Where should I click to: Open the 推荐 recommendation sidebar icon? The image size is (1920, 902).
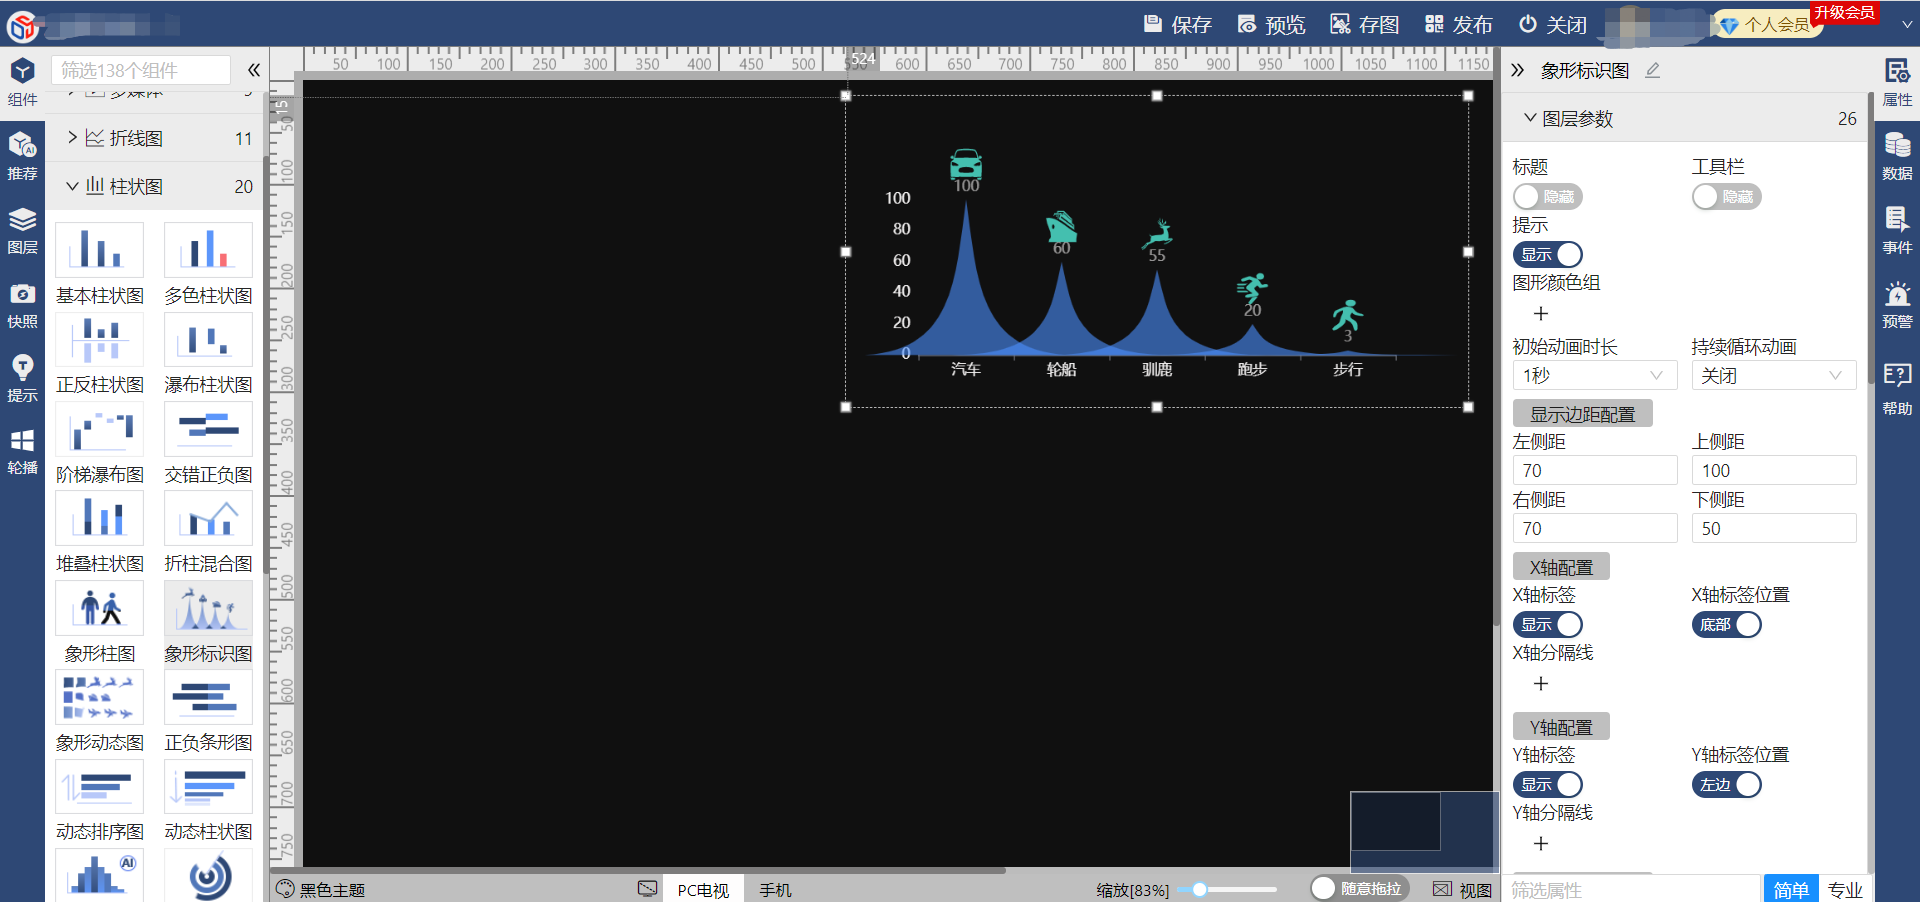[22, 157]
